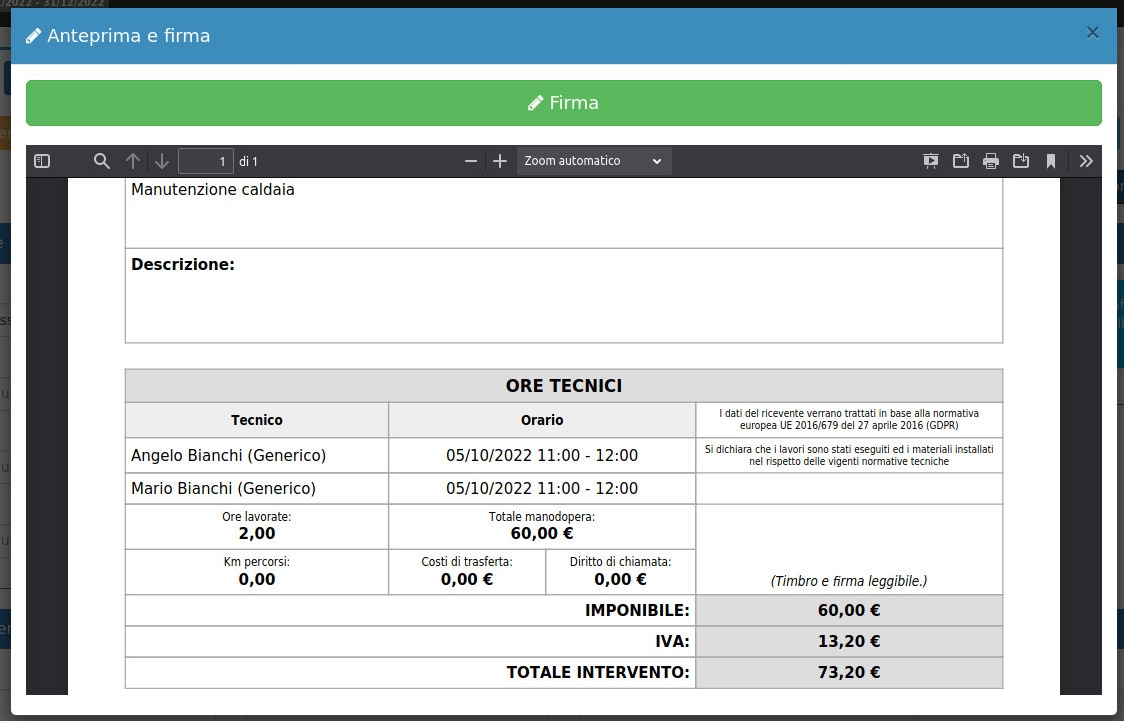1124x721 pixels.
Task: Go to previous page arrow
Action: [x=133, y=161]
